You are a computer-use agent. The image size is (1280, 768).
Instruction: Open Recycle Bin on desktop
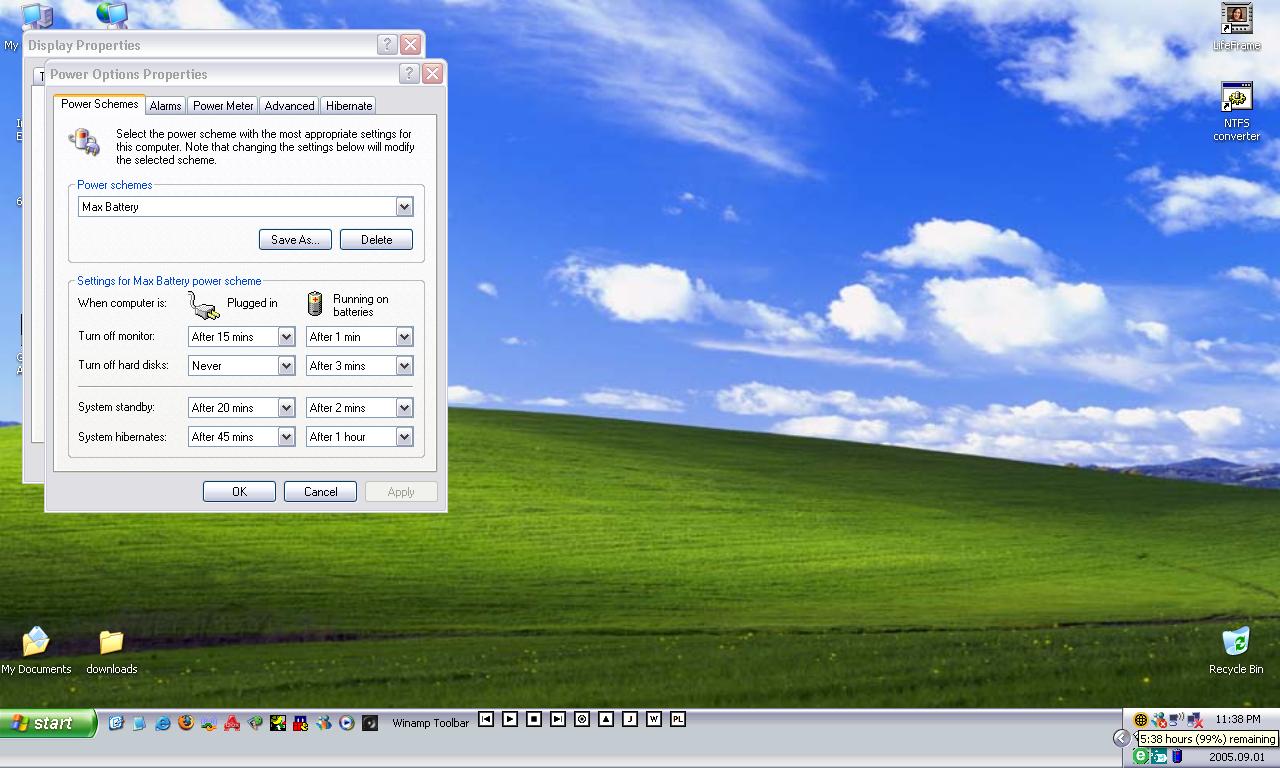[1236, 651]
